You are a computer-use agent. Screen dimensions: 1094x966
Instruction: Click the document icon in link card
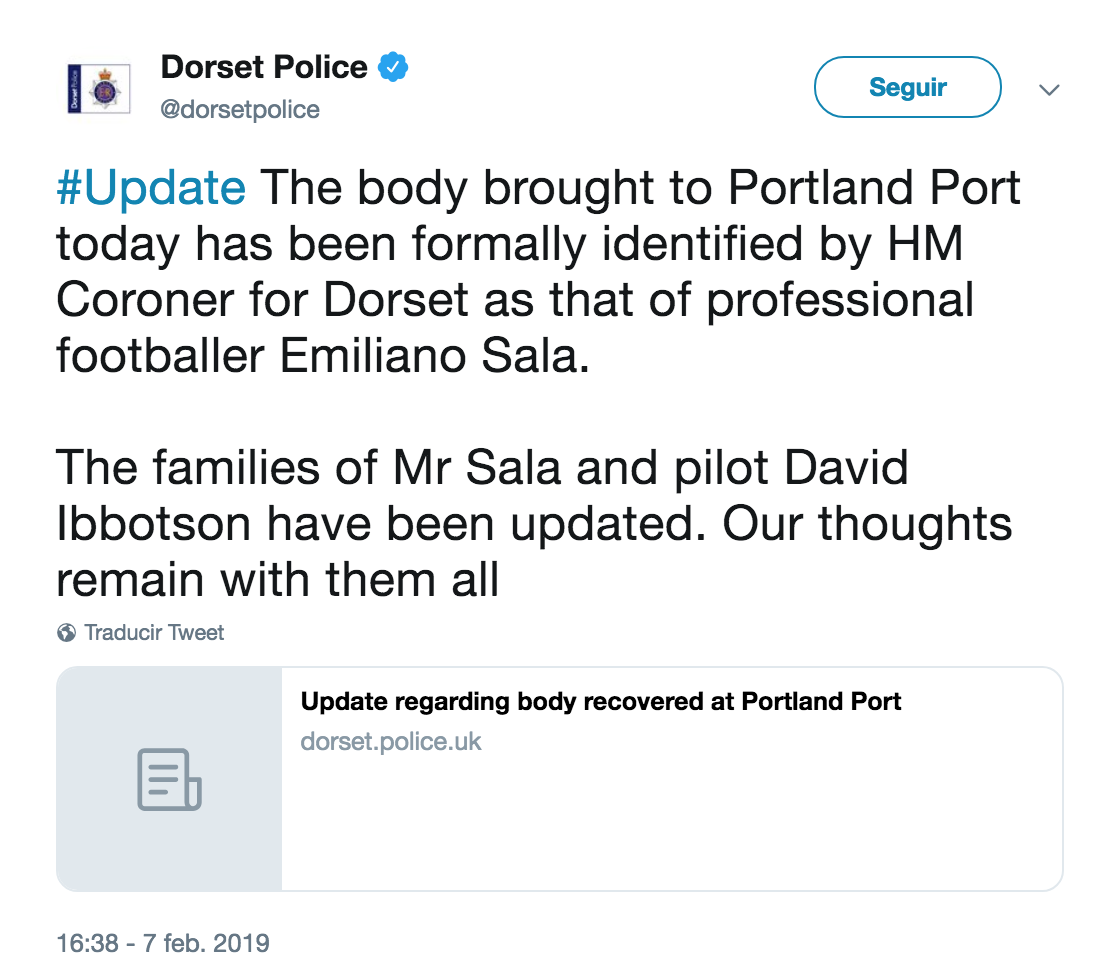169,779
